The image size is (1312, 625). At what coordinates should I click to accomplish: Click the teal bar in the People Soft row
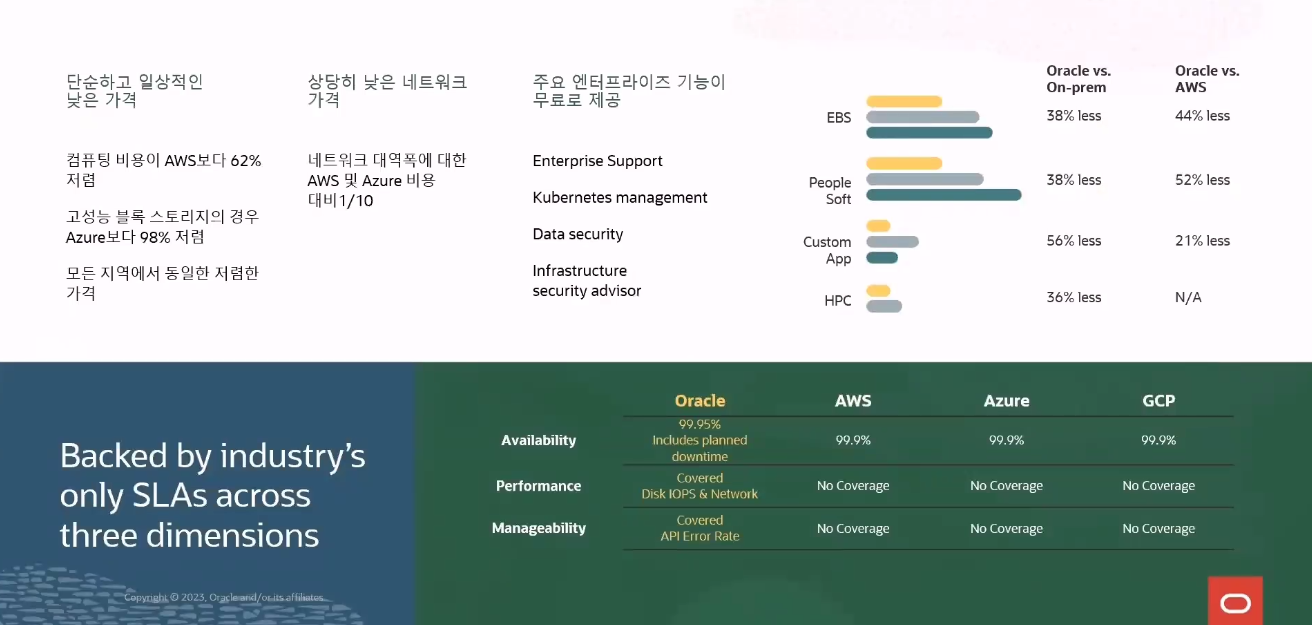(x=944, y=194)
